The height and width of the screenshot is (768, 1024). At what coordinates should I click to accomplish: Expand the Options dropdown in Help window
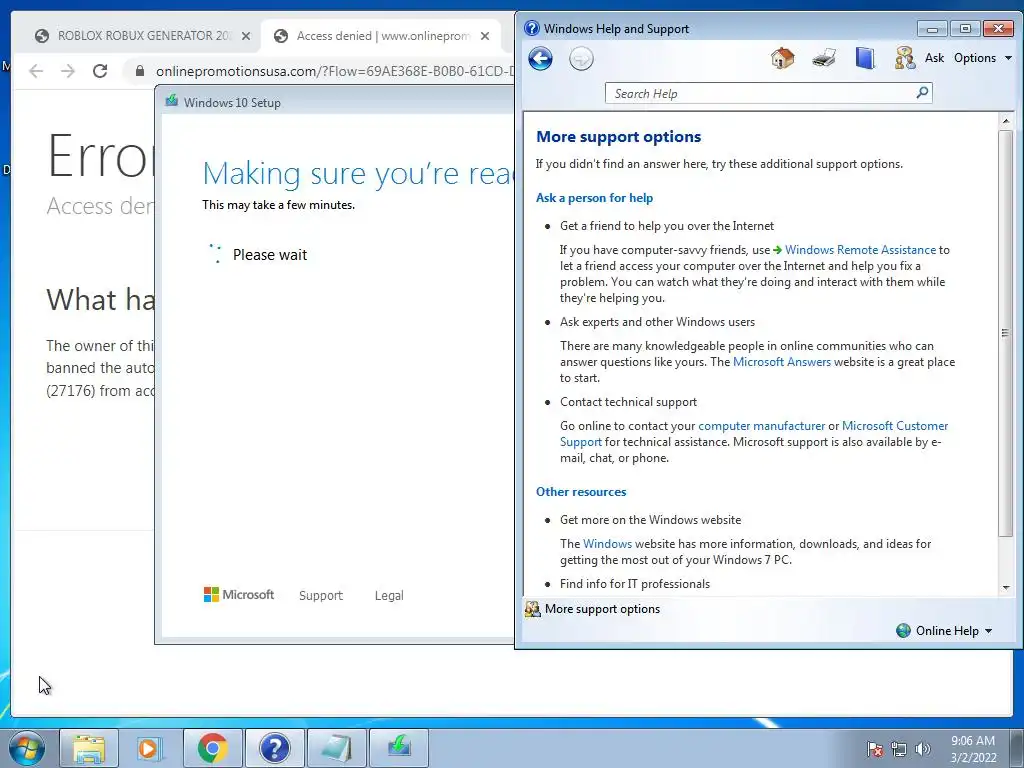coord(982,58)
